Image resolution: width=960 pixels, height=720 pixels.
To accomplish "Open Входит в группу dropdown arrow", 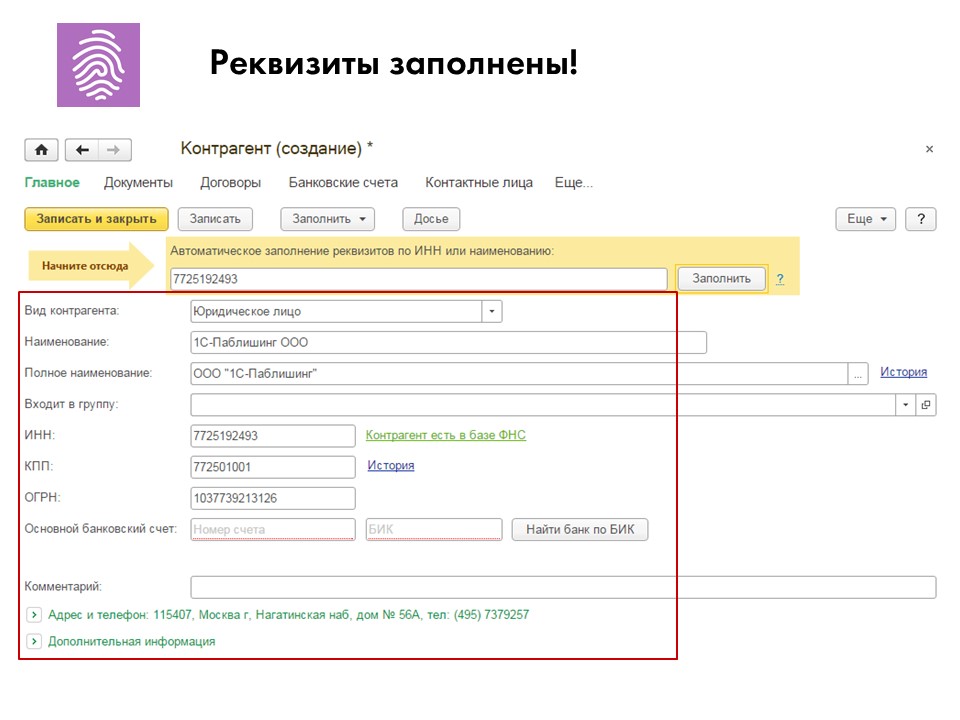I will [x=906, y=405].
